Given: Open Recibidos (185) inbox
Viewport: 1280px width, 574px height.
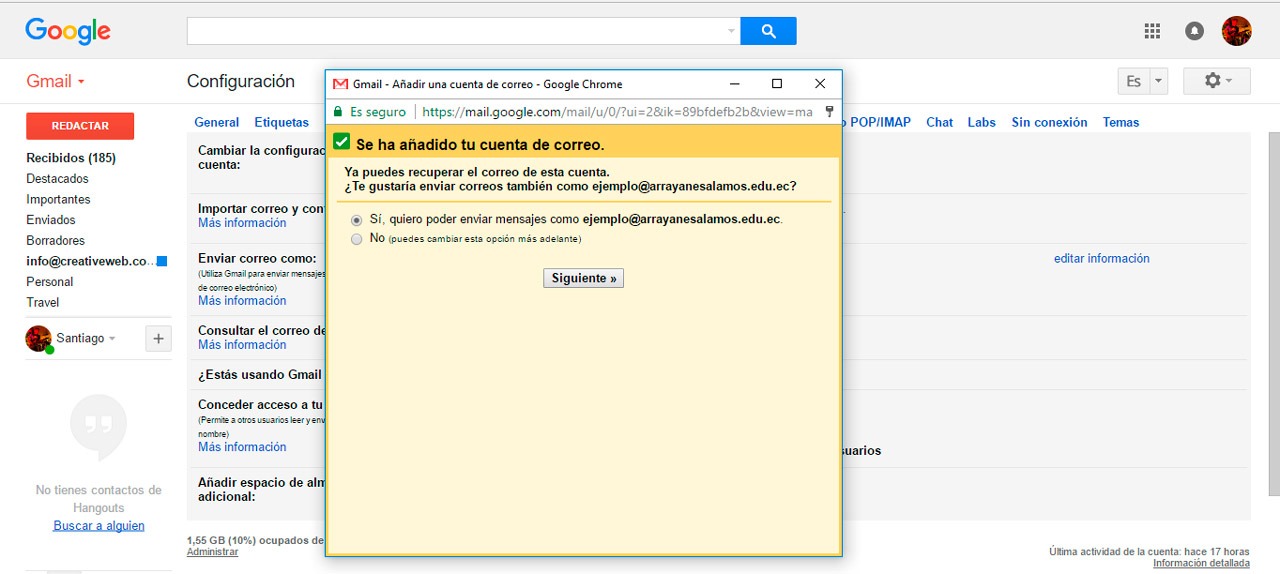Looking at the screenshot, I should click(71, 158).
